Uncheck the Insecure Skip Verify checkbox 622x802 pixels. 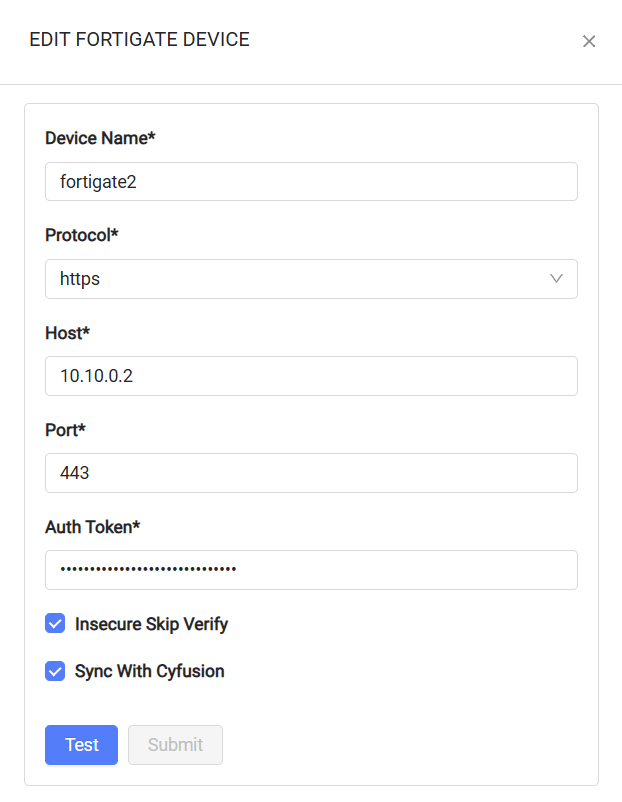(x=55, y=623)
